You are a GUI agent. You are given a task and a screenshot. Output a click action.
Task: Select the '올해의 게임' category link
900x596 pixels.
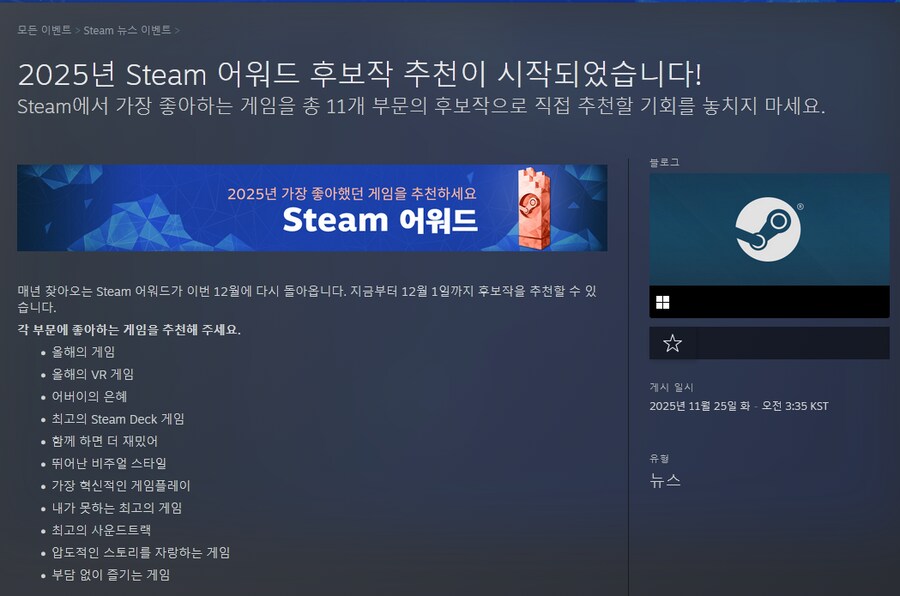85,353
